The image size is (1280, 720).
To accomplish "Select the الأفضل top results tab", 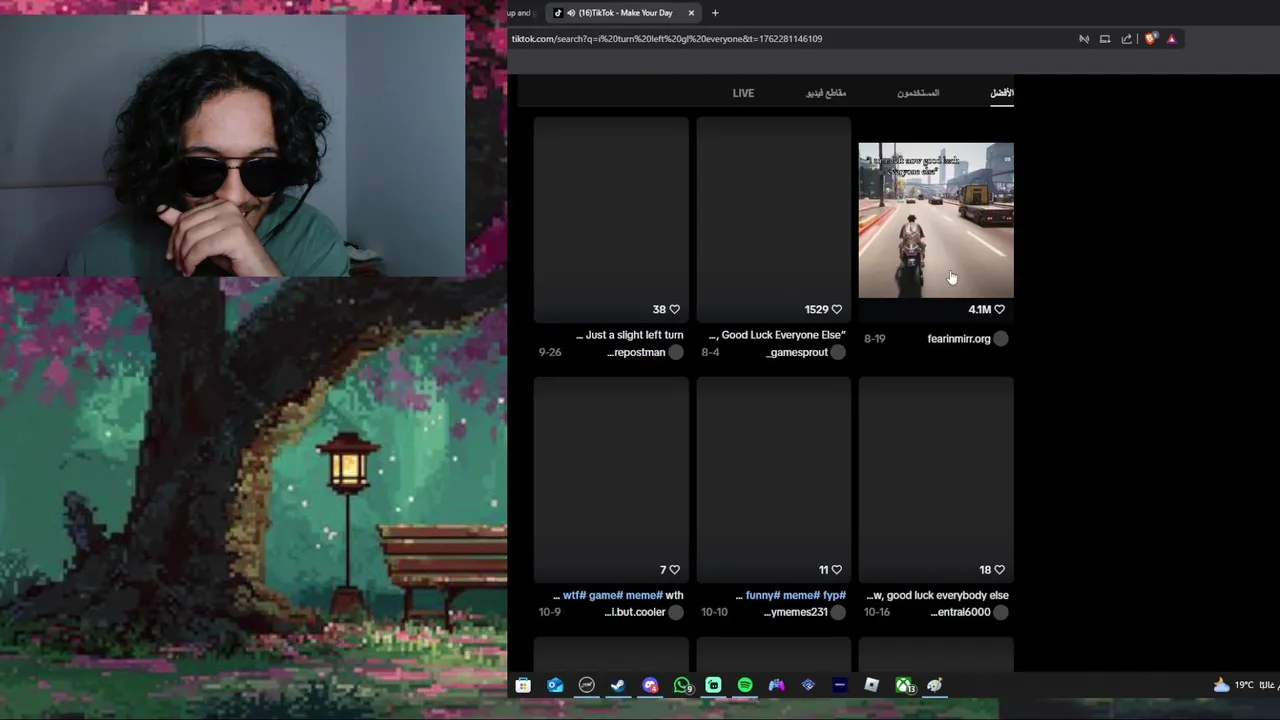I will click(1002, 93).
